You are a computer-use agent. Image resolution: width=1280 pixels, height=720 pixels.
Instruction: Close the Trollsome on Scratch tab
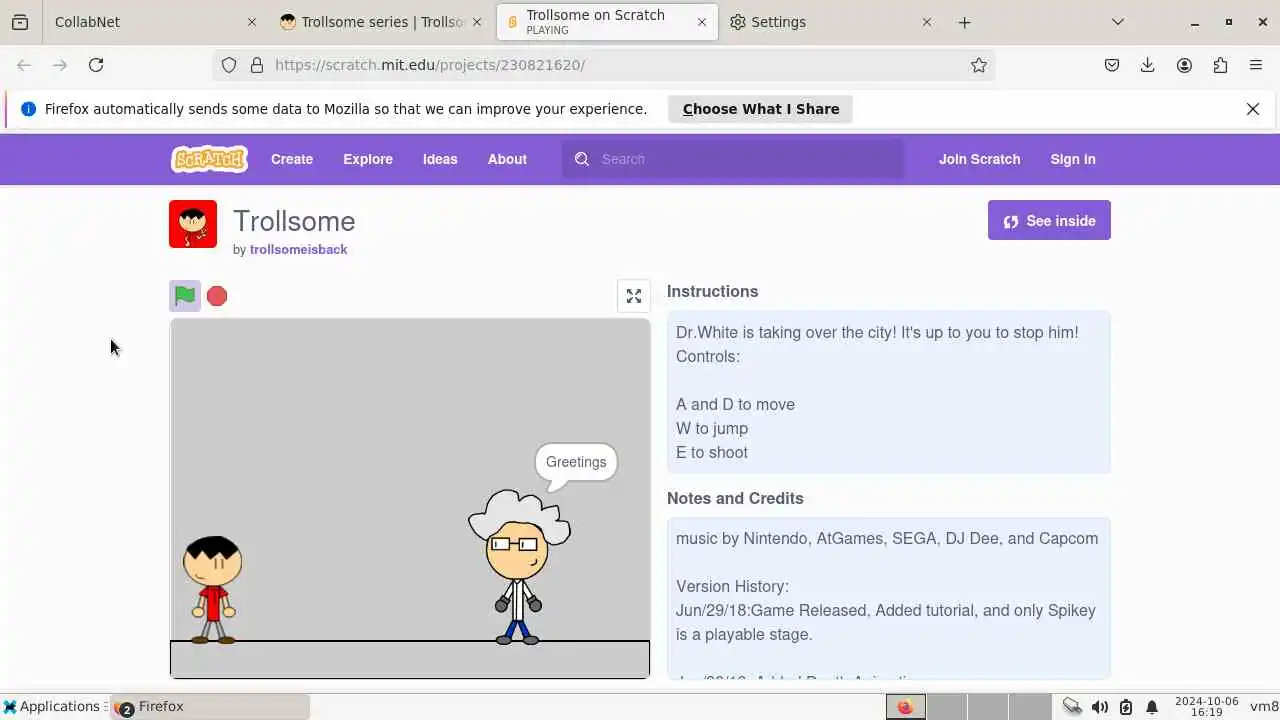(702, 22)
